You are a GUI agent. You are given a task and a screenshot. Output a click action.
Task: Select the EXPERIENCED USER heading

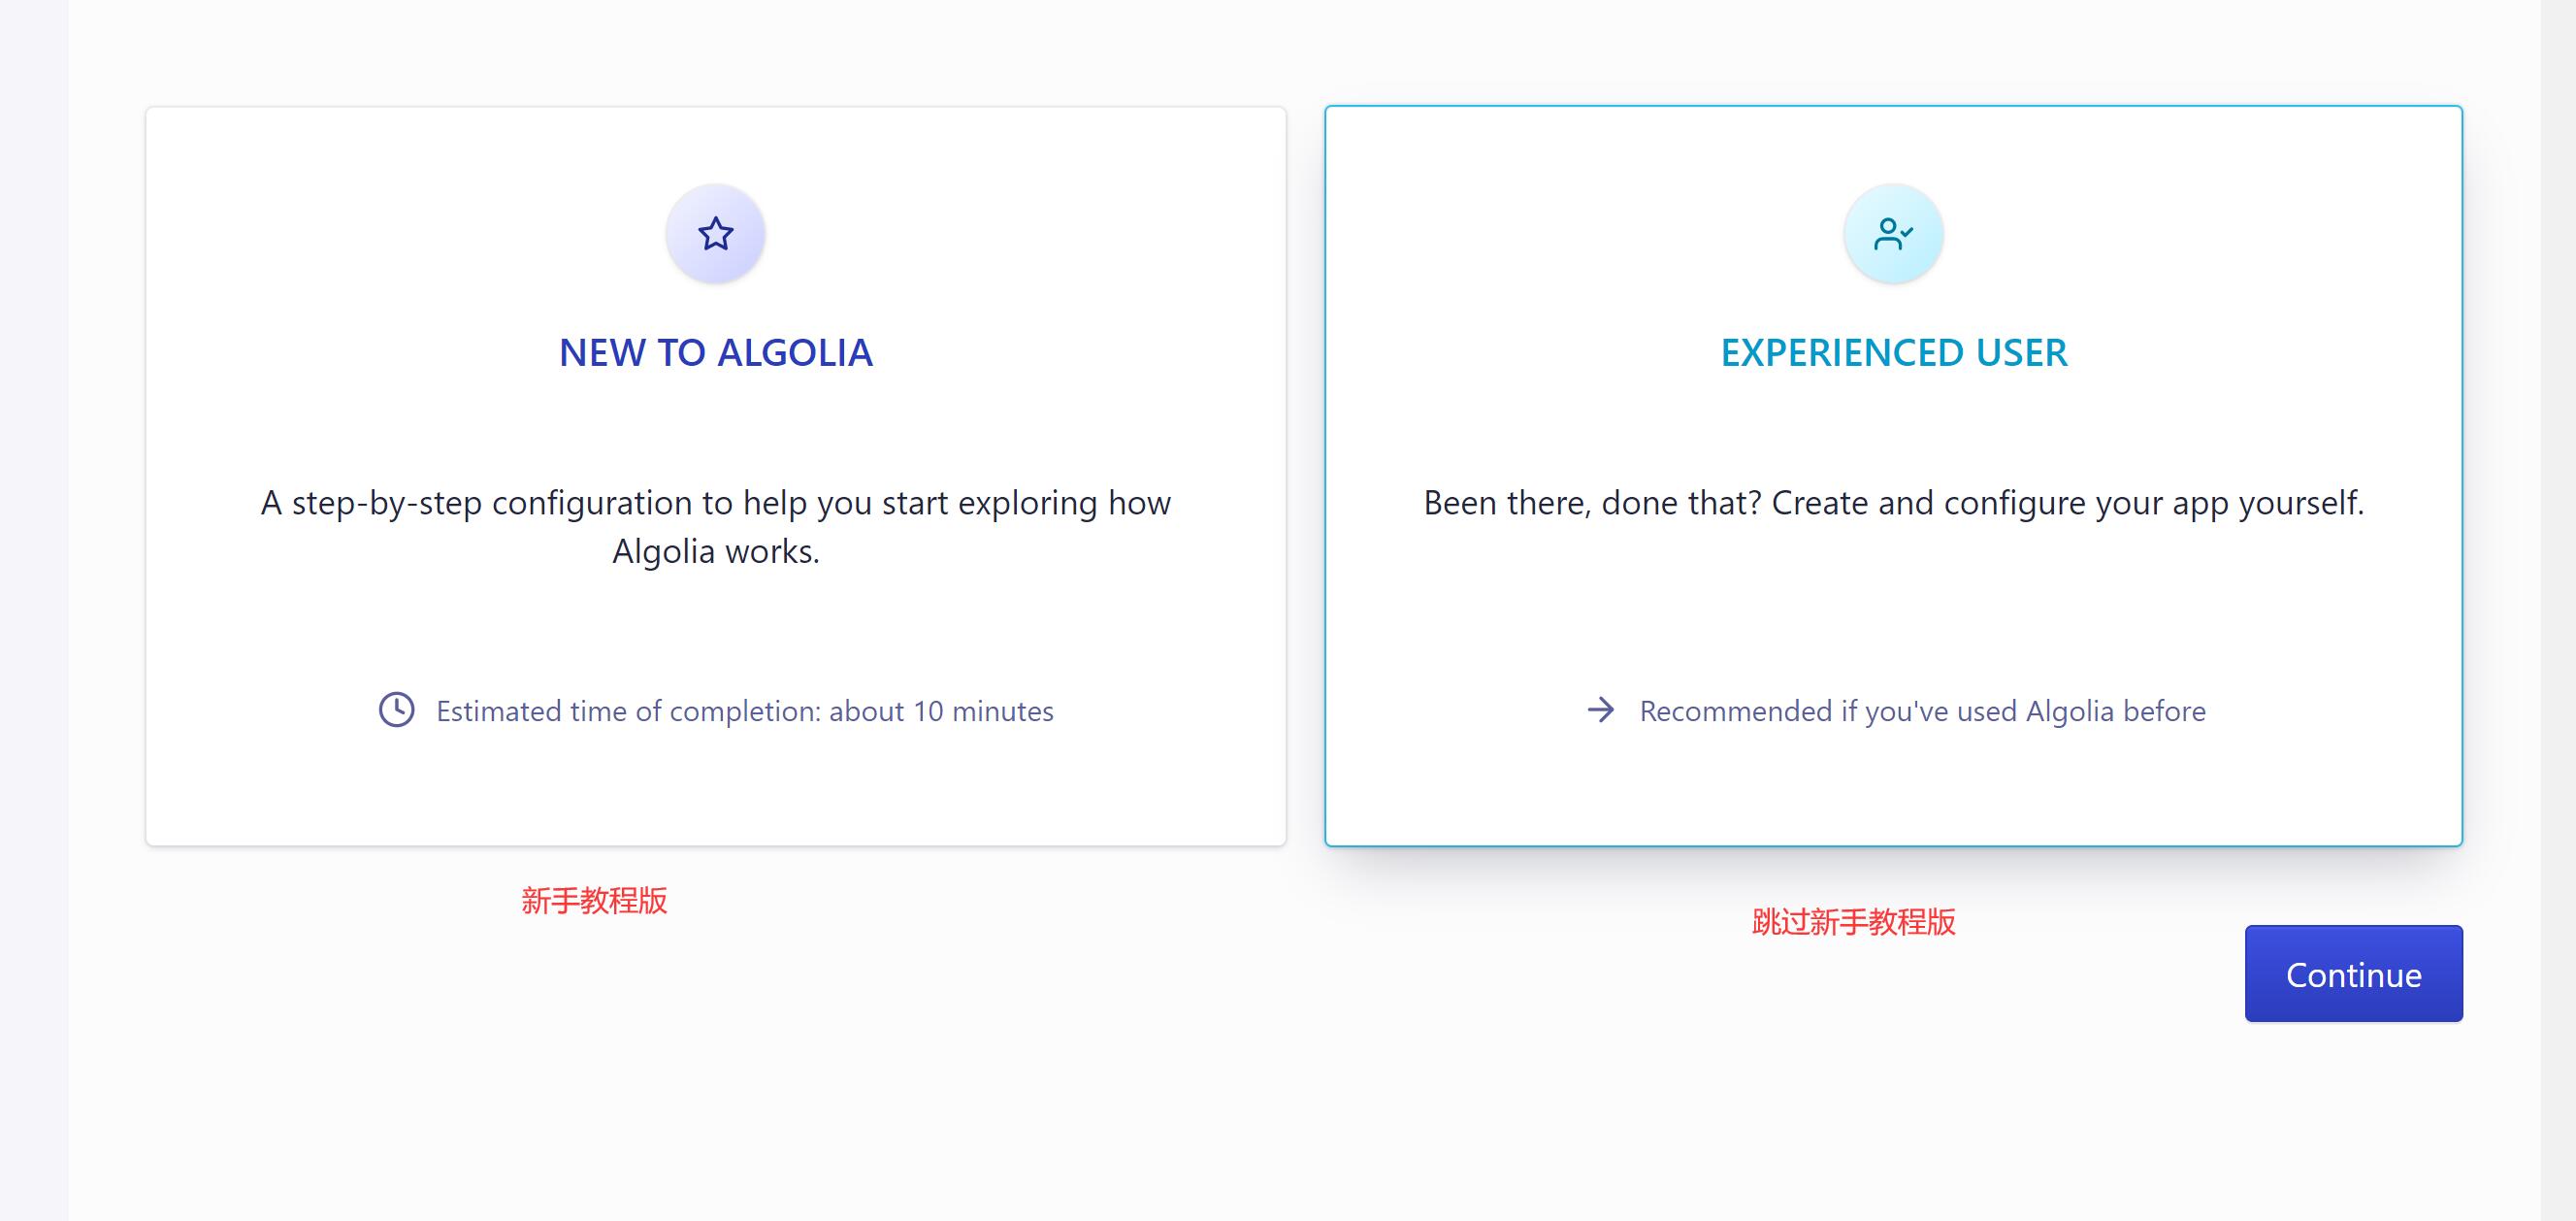coord(1893,353)
